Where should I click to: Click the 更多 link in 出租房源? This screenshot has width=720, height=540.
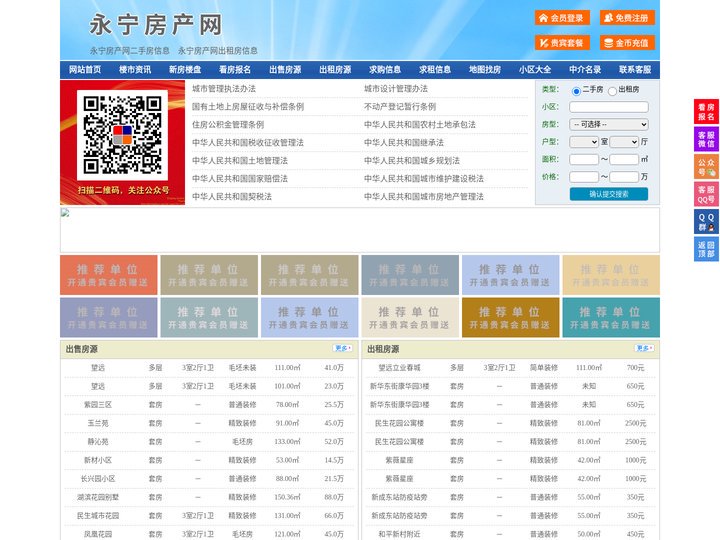coord(644,349)
